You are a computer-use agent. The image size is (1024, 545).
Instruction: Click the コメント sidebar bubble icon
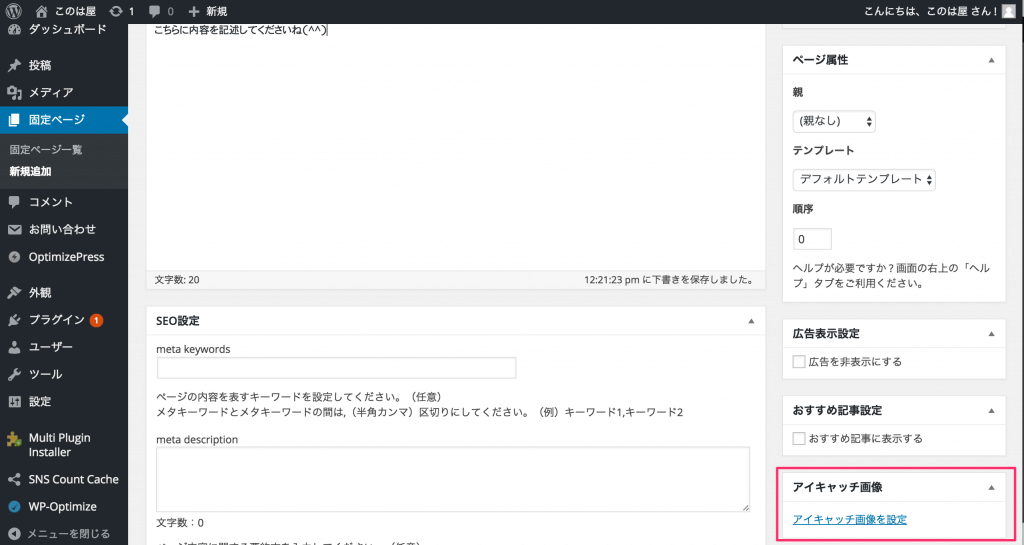click(14, 202)
